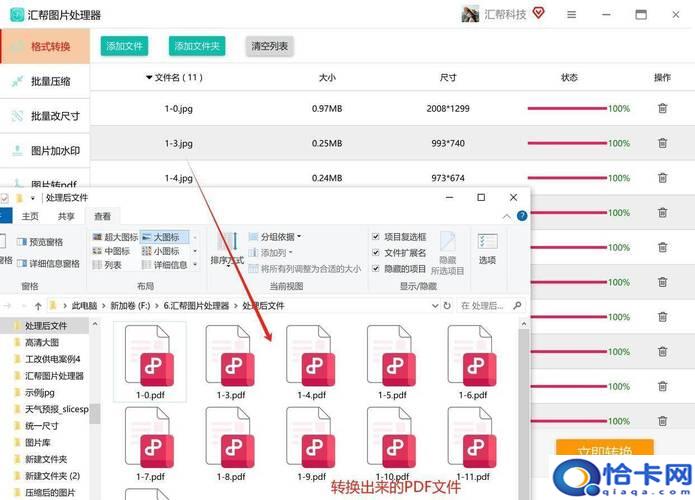Open the 选项 folder options button

click(x=488, y=249)
